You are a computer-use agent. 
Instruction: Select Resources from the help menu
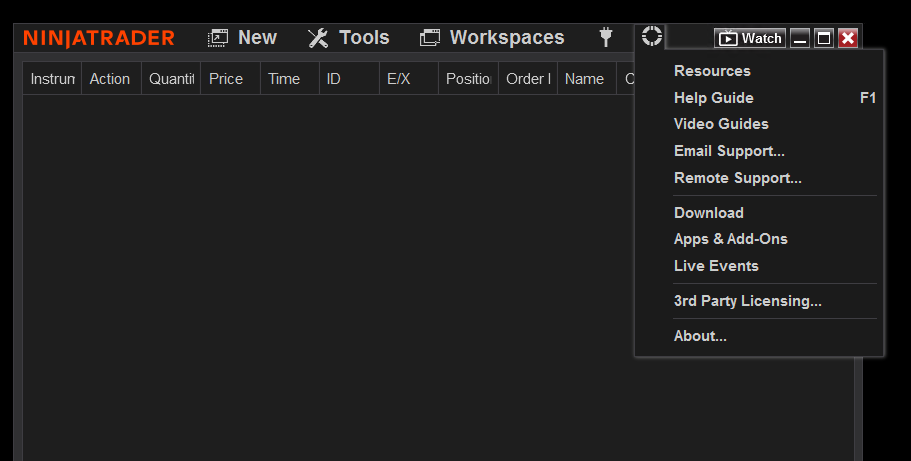pos(712,71)
